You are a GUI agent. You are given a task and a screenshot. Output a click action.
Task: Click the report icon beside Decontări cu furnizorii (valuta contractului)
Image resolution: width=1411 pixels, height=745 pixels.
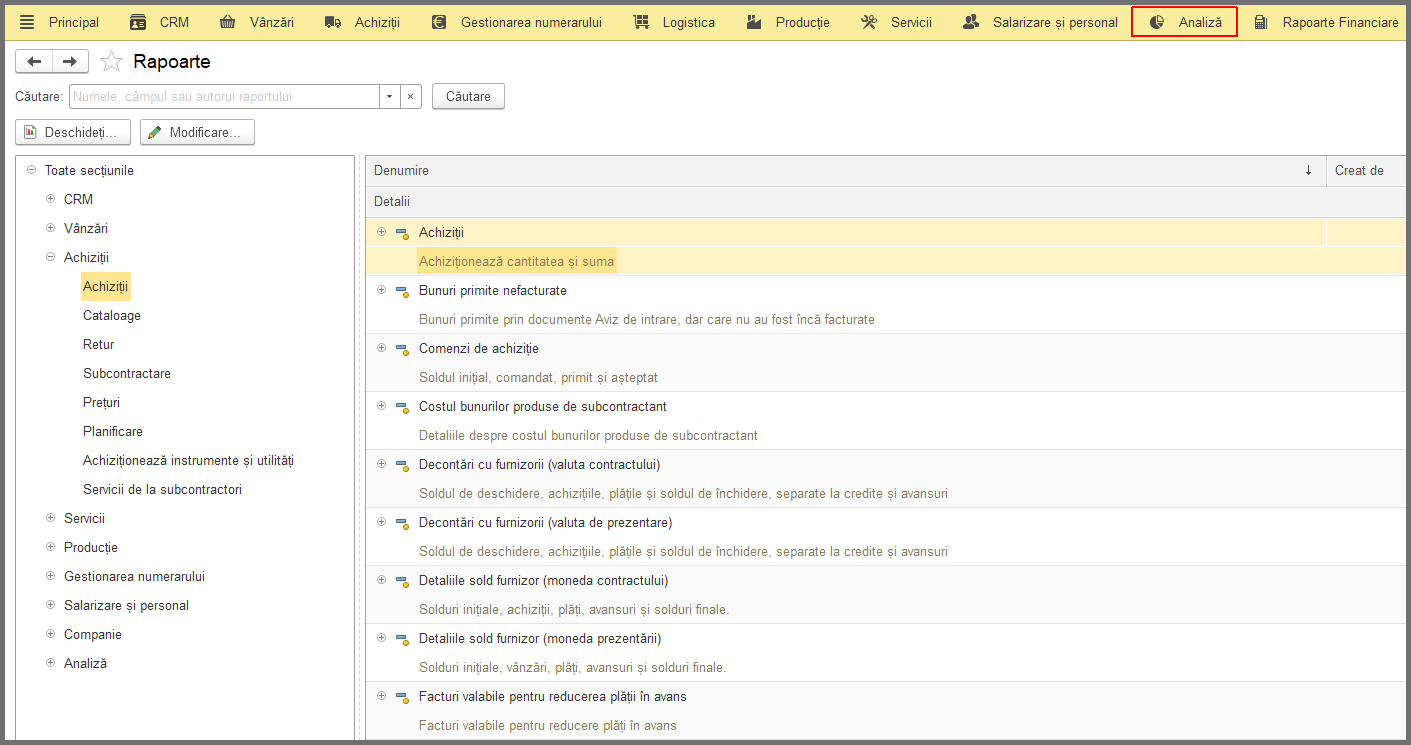(x=402, y=465)
